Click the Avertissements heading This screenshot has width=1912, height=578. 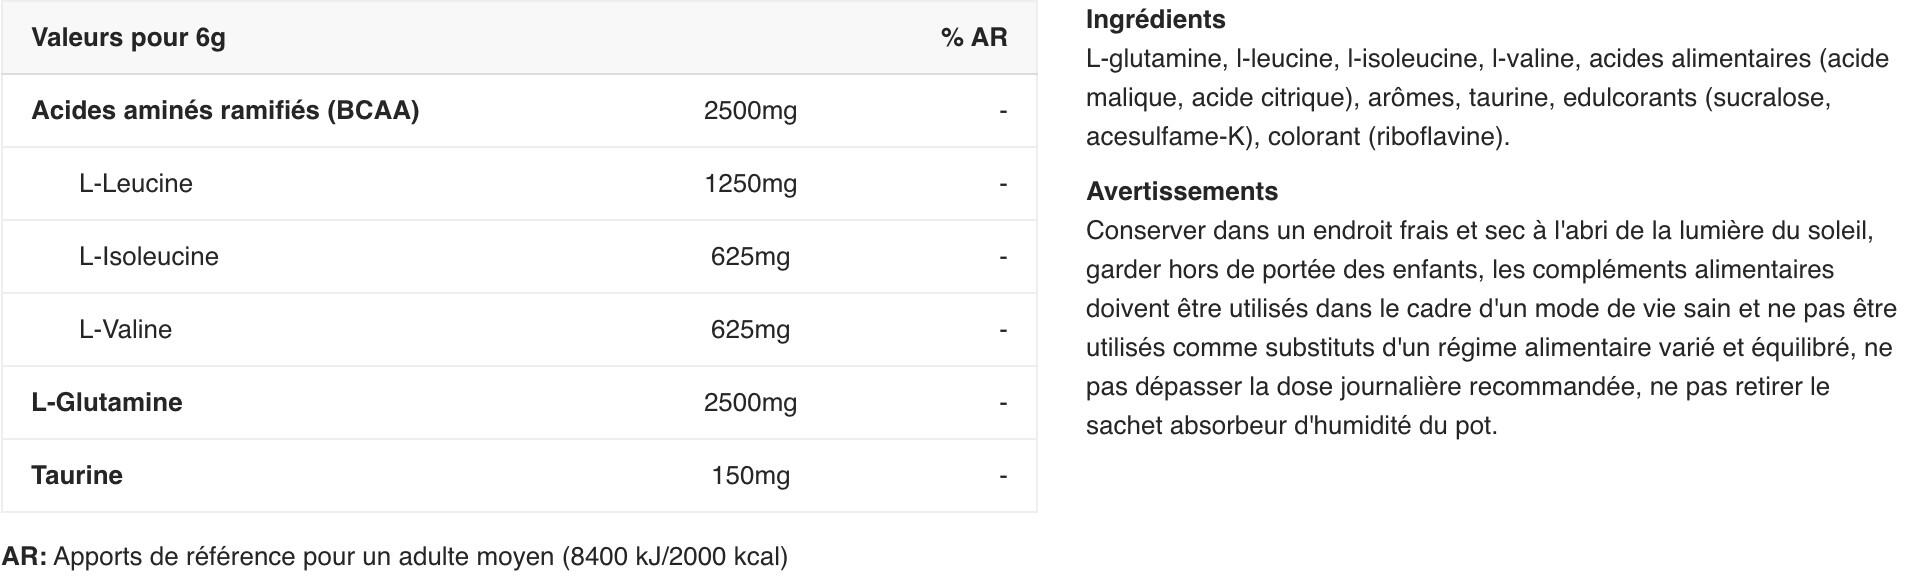(1182, 192)
